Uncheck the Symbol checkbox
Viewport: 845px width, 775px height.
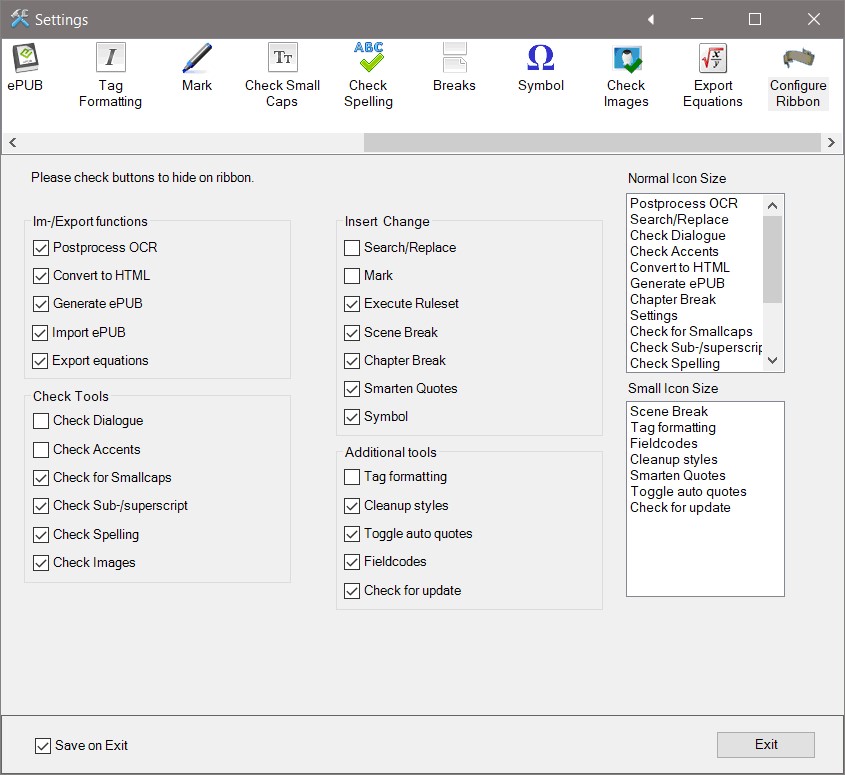352,417
